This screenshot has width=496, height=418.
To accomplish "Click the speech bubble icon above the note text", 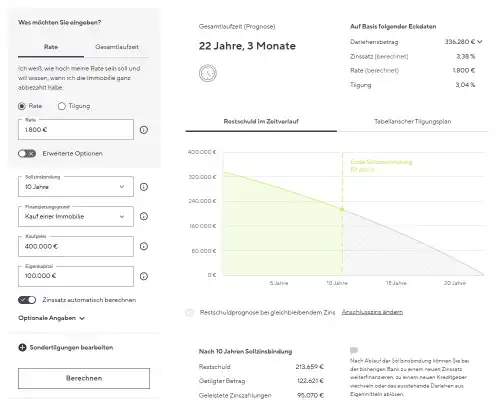I will click(x=354, y=350).
